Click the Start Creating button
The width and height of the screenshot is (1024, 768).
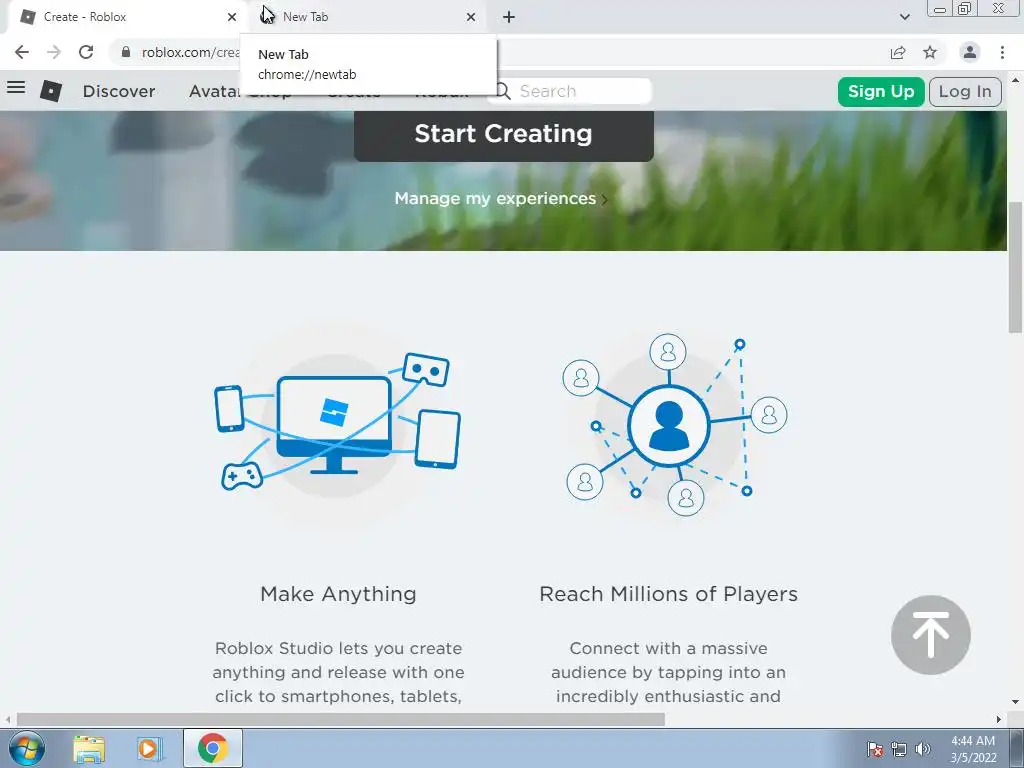coord(504,135)
